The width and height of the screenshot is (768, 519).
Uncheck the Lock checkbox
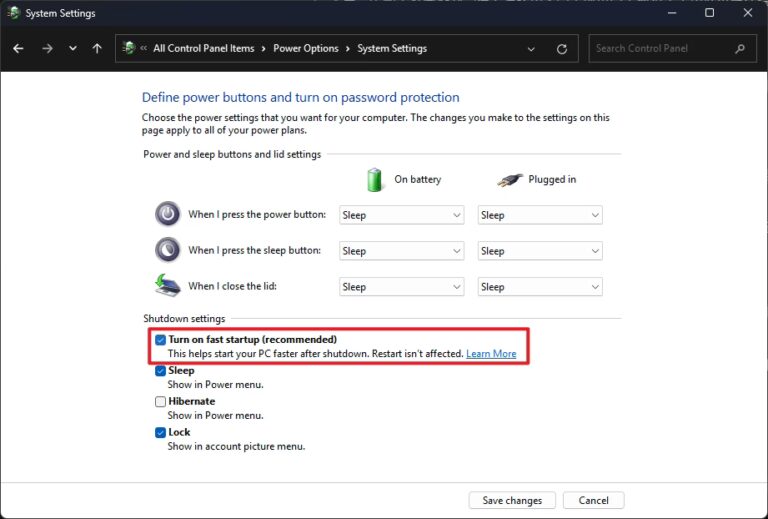coord(160,432)
